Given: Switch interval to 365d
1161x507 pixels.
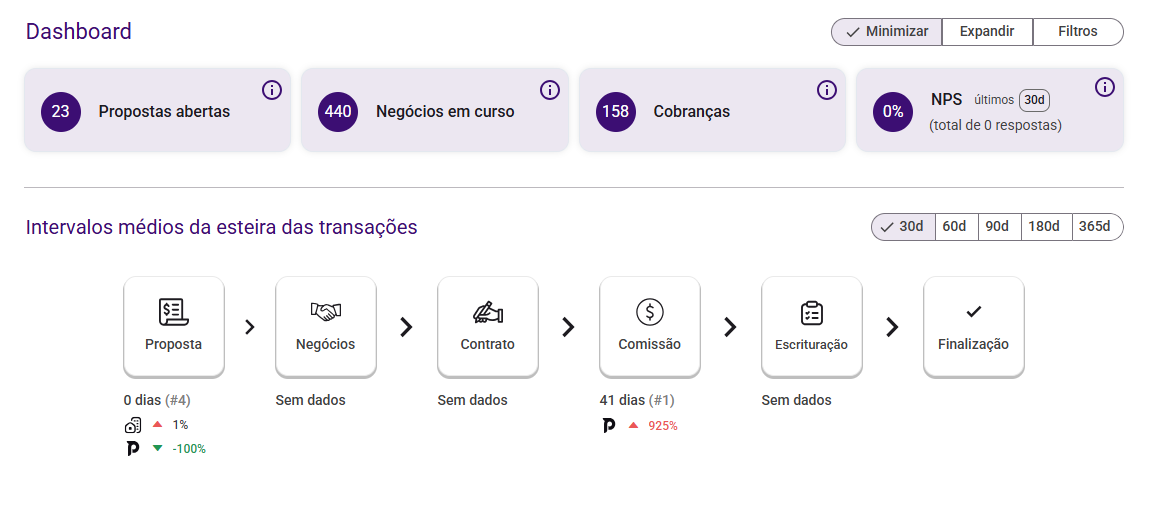Looking at the screenshot, I should pyautogui.click(x=1094, y=227).
